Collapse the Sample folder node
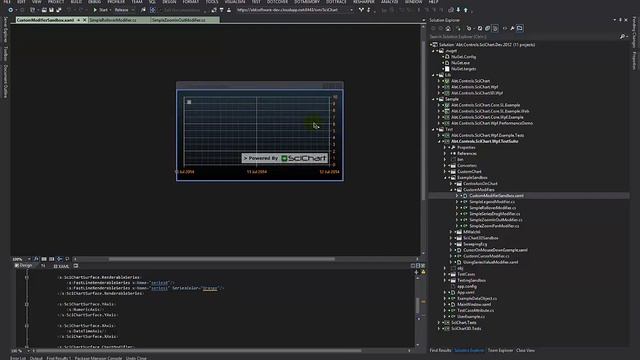This screenshot has width=640, height=360. click(433, 99)
